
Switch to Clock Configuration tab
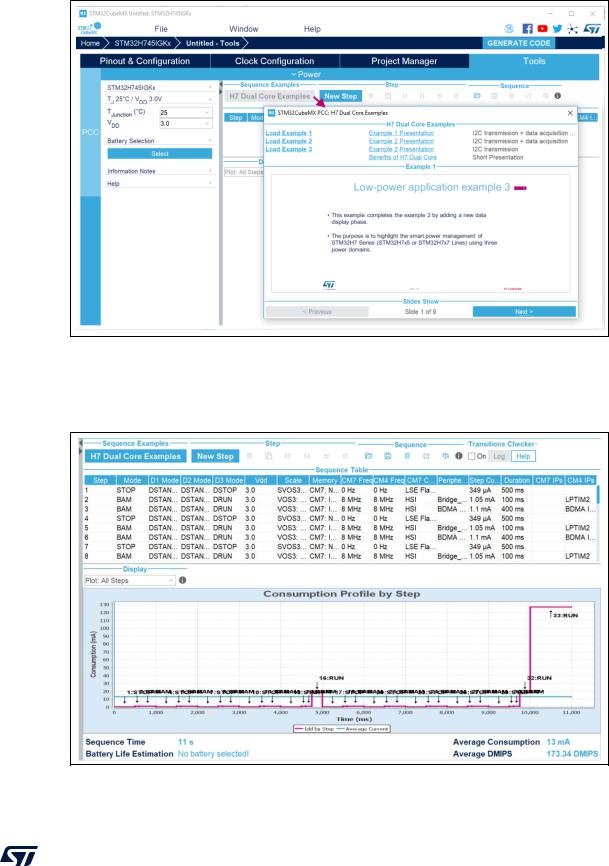[274, 61]
